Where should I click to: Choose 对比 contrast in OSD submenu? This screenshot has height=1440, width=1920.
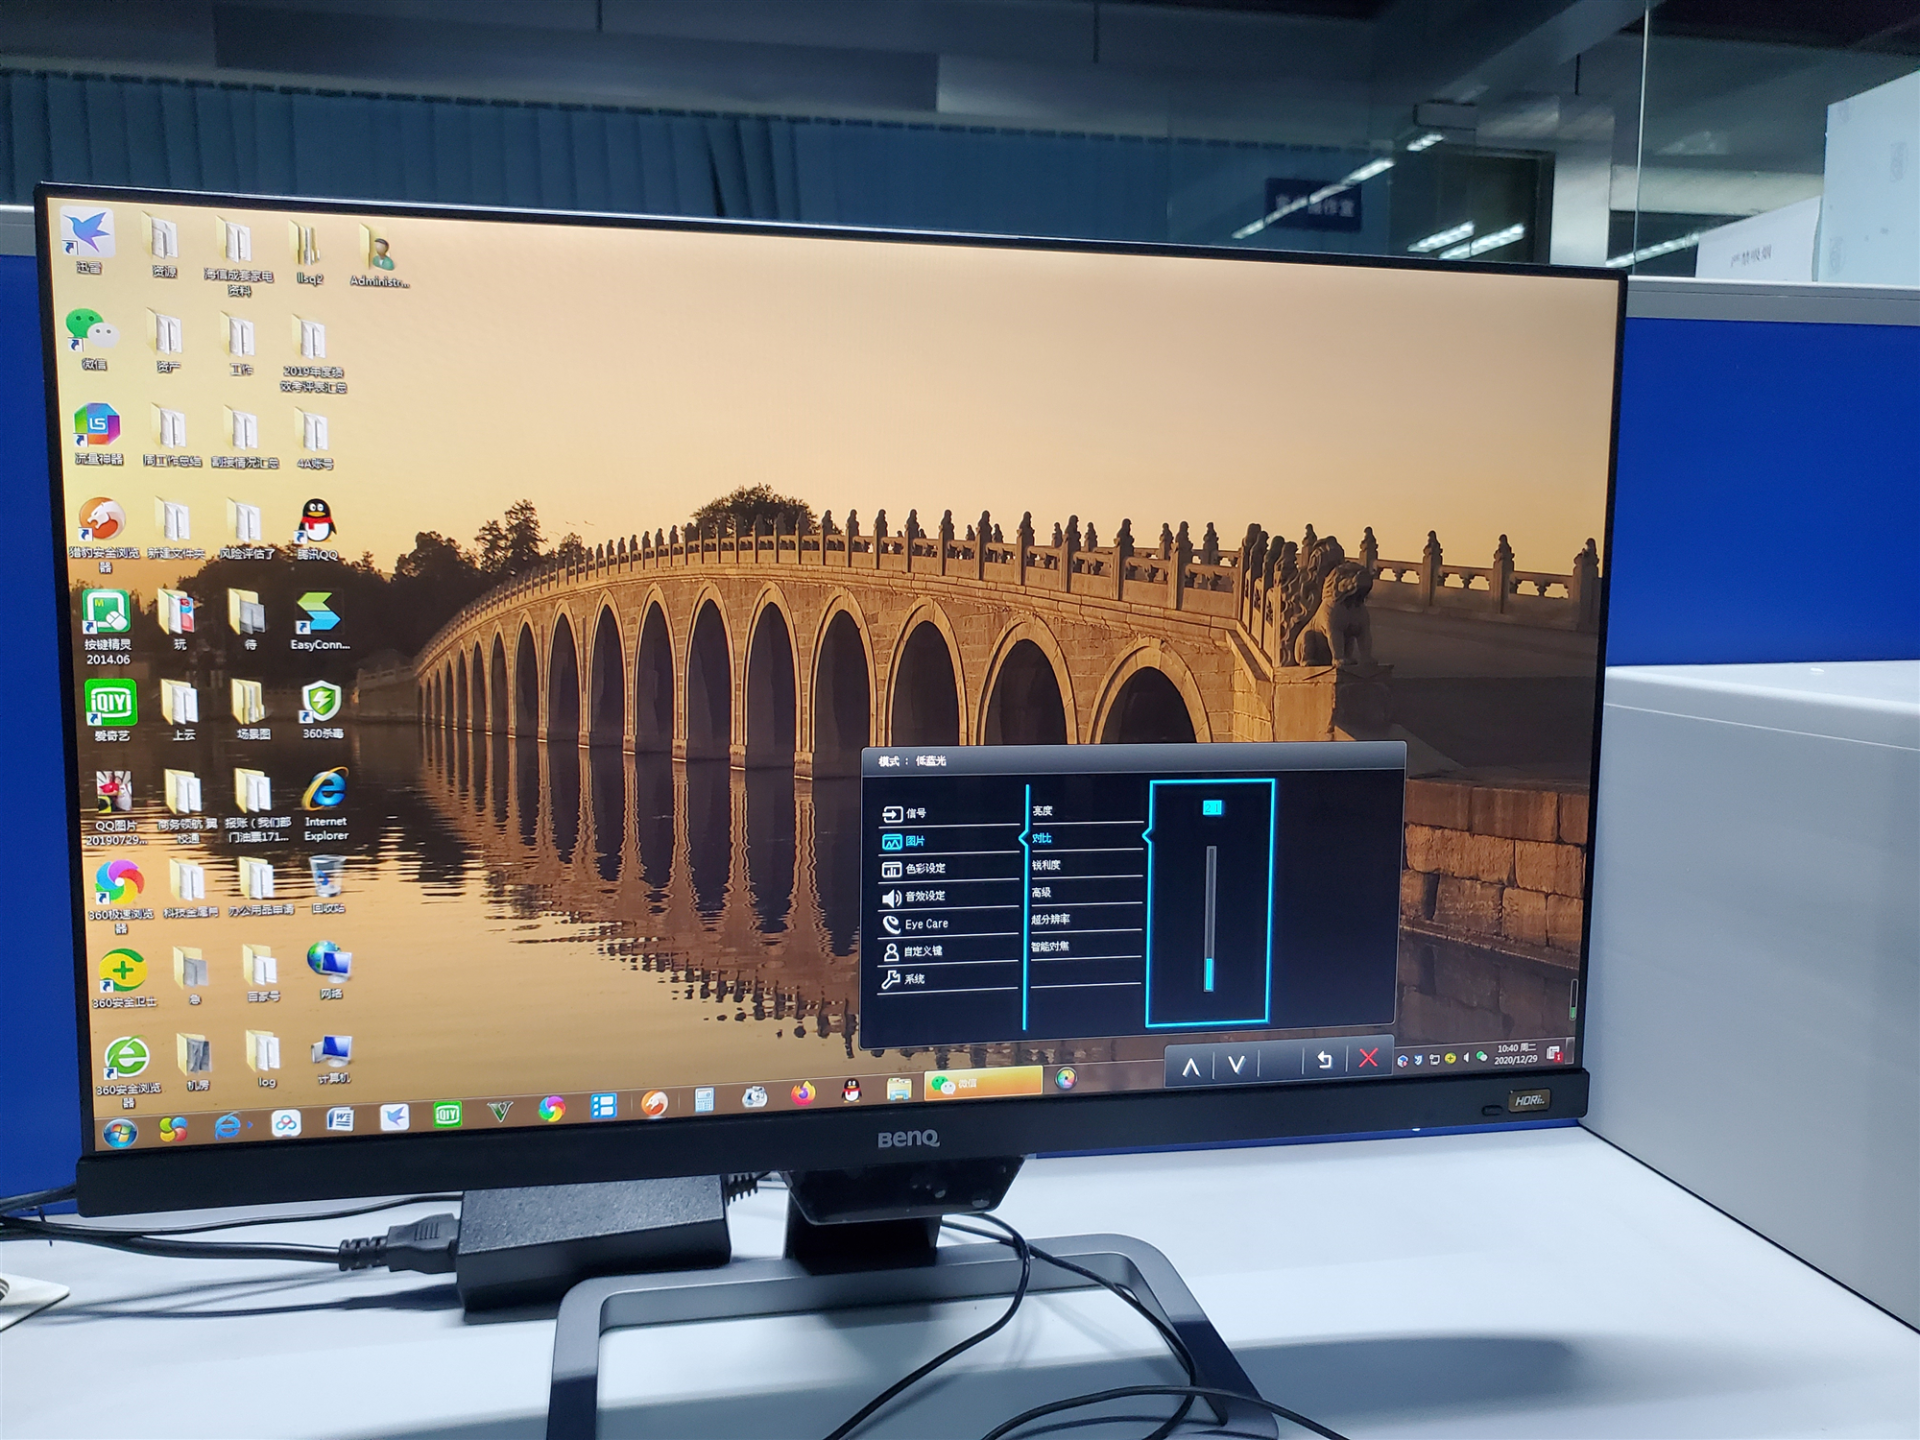(x=1086, y=838)
